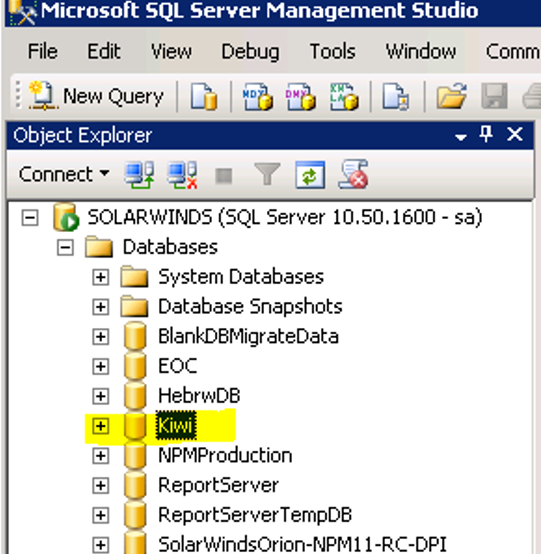Click the BlankDBMigrateData database cylinder icon
Screen dimensions: 543x554
135,336
